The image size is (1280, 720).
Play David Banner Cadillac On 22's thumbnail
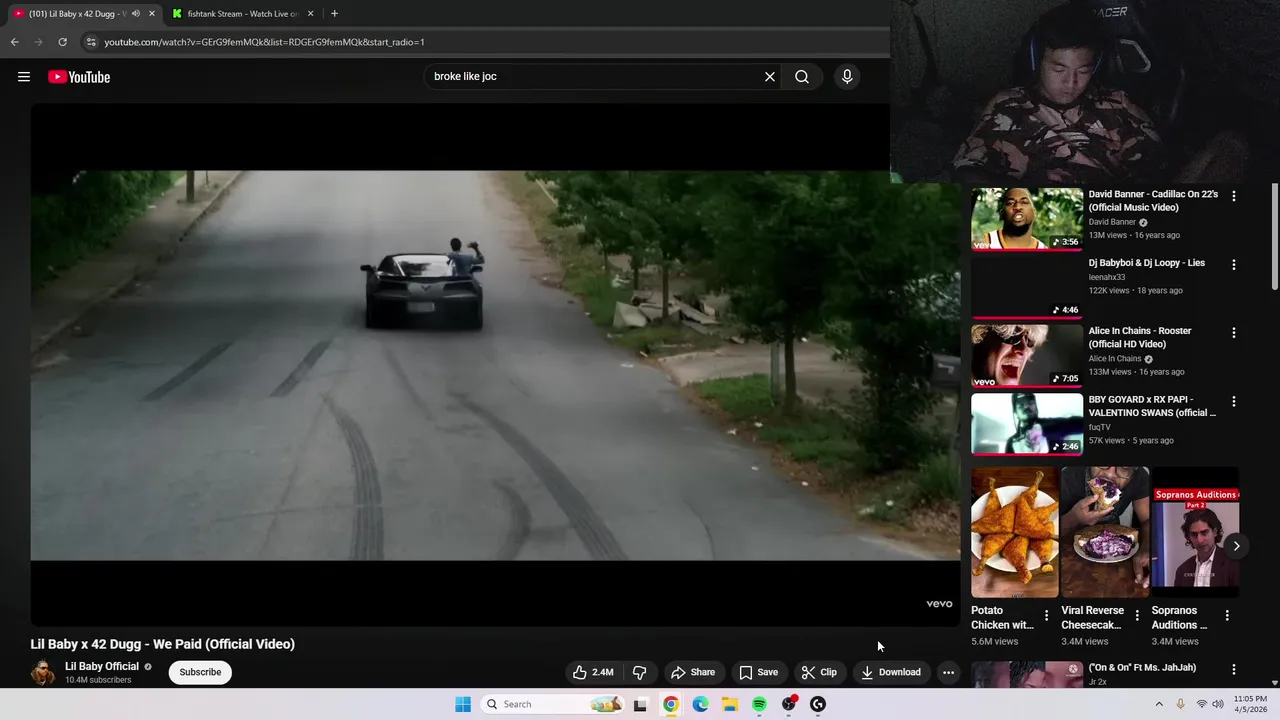1027,218
